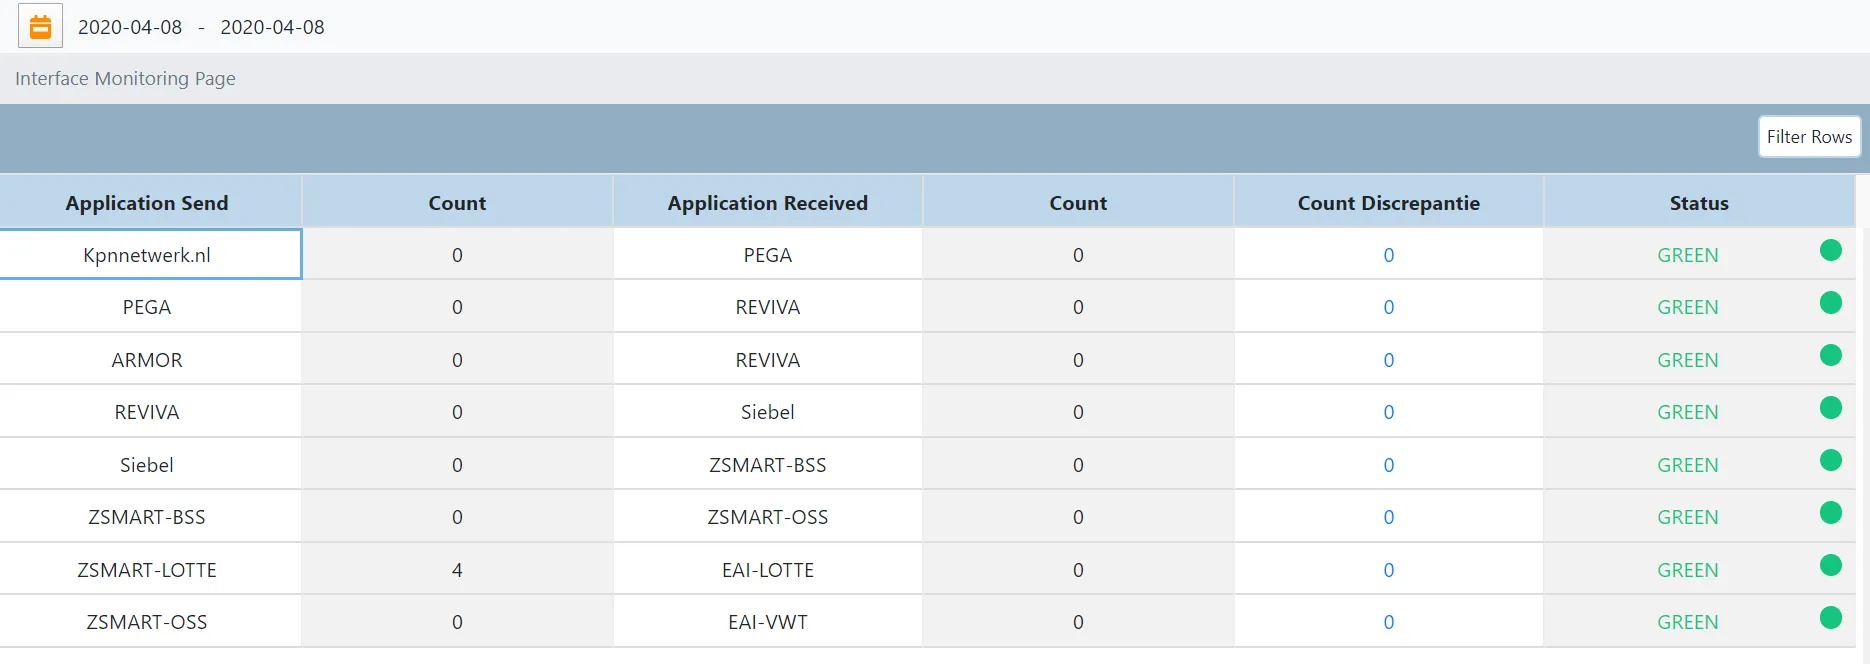Select ZSMART-OSS in Application Send column
Viewport: 1870px width, 664px height.
150,622
